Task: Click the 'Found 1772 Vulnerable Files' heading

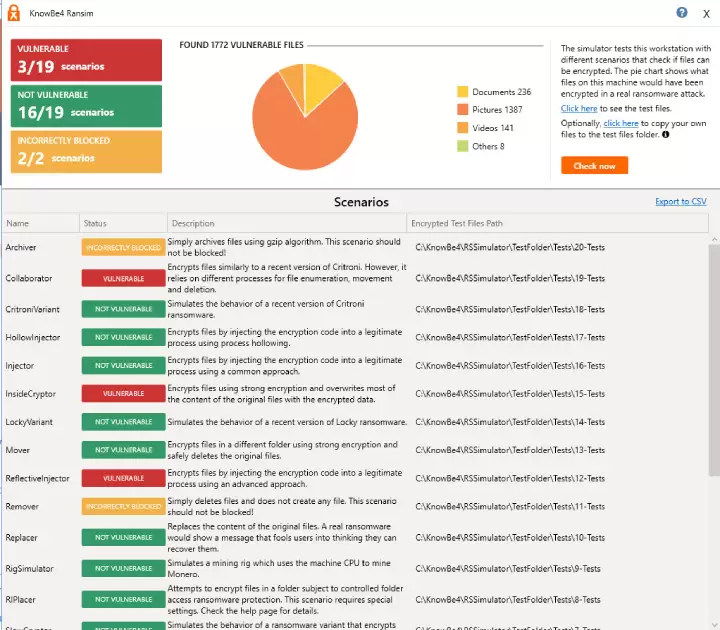Action: coord(241,45)
